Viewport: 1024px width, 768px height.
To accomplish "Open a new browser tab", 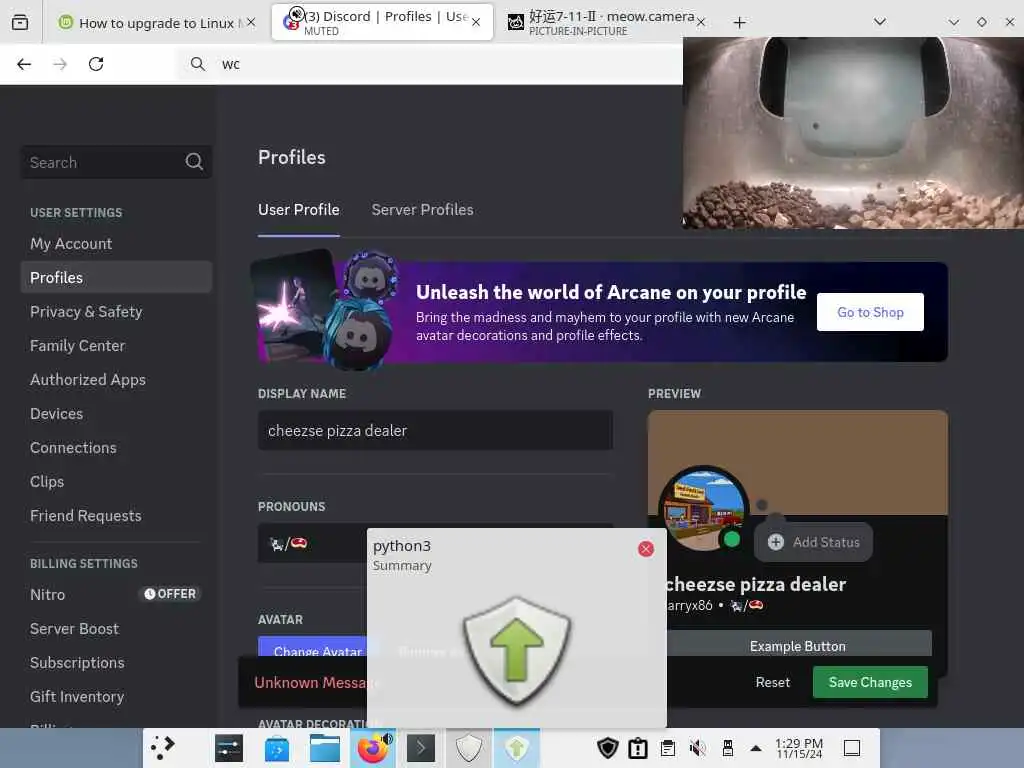I will pyautogui.click(x=739, y=23).
